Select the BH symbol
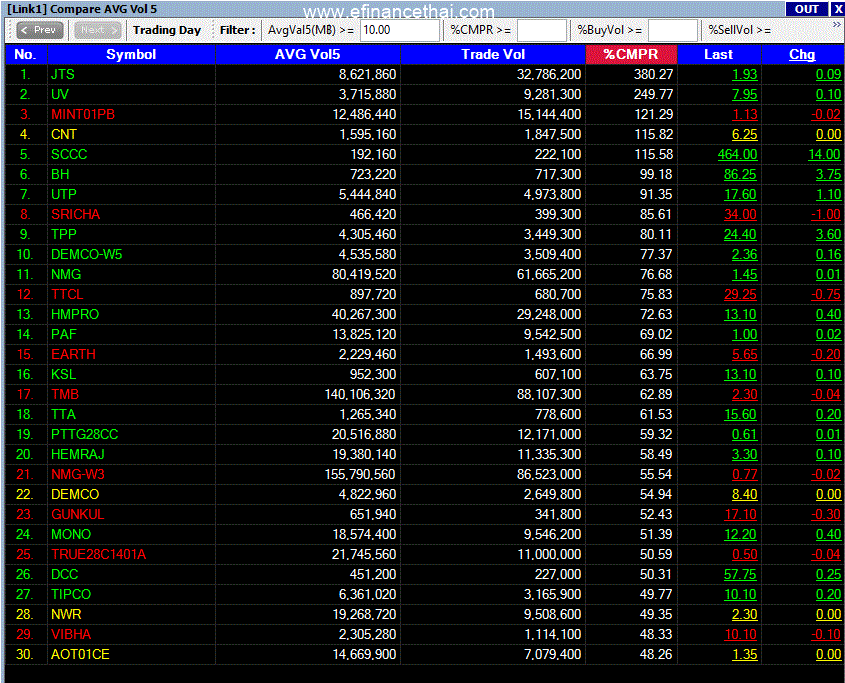 [60, 174]
